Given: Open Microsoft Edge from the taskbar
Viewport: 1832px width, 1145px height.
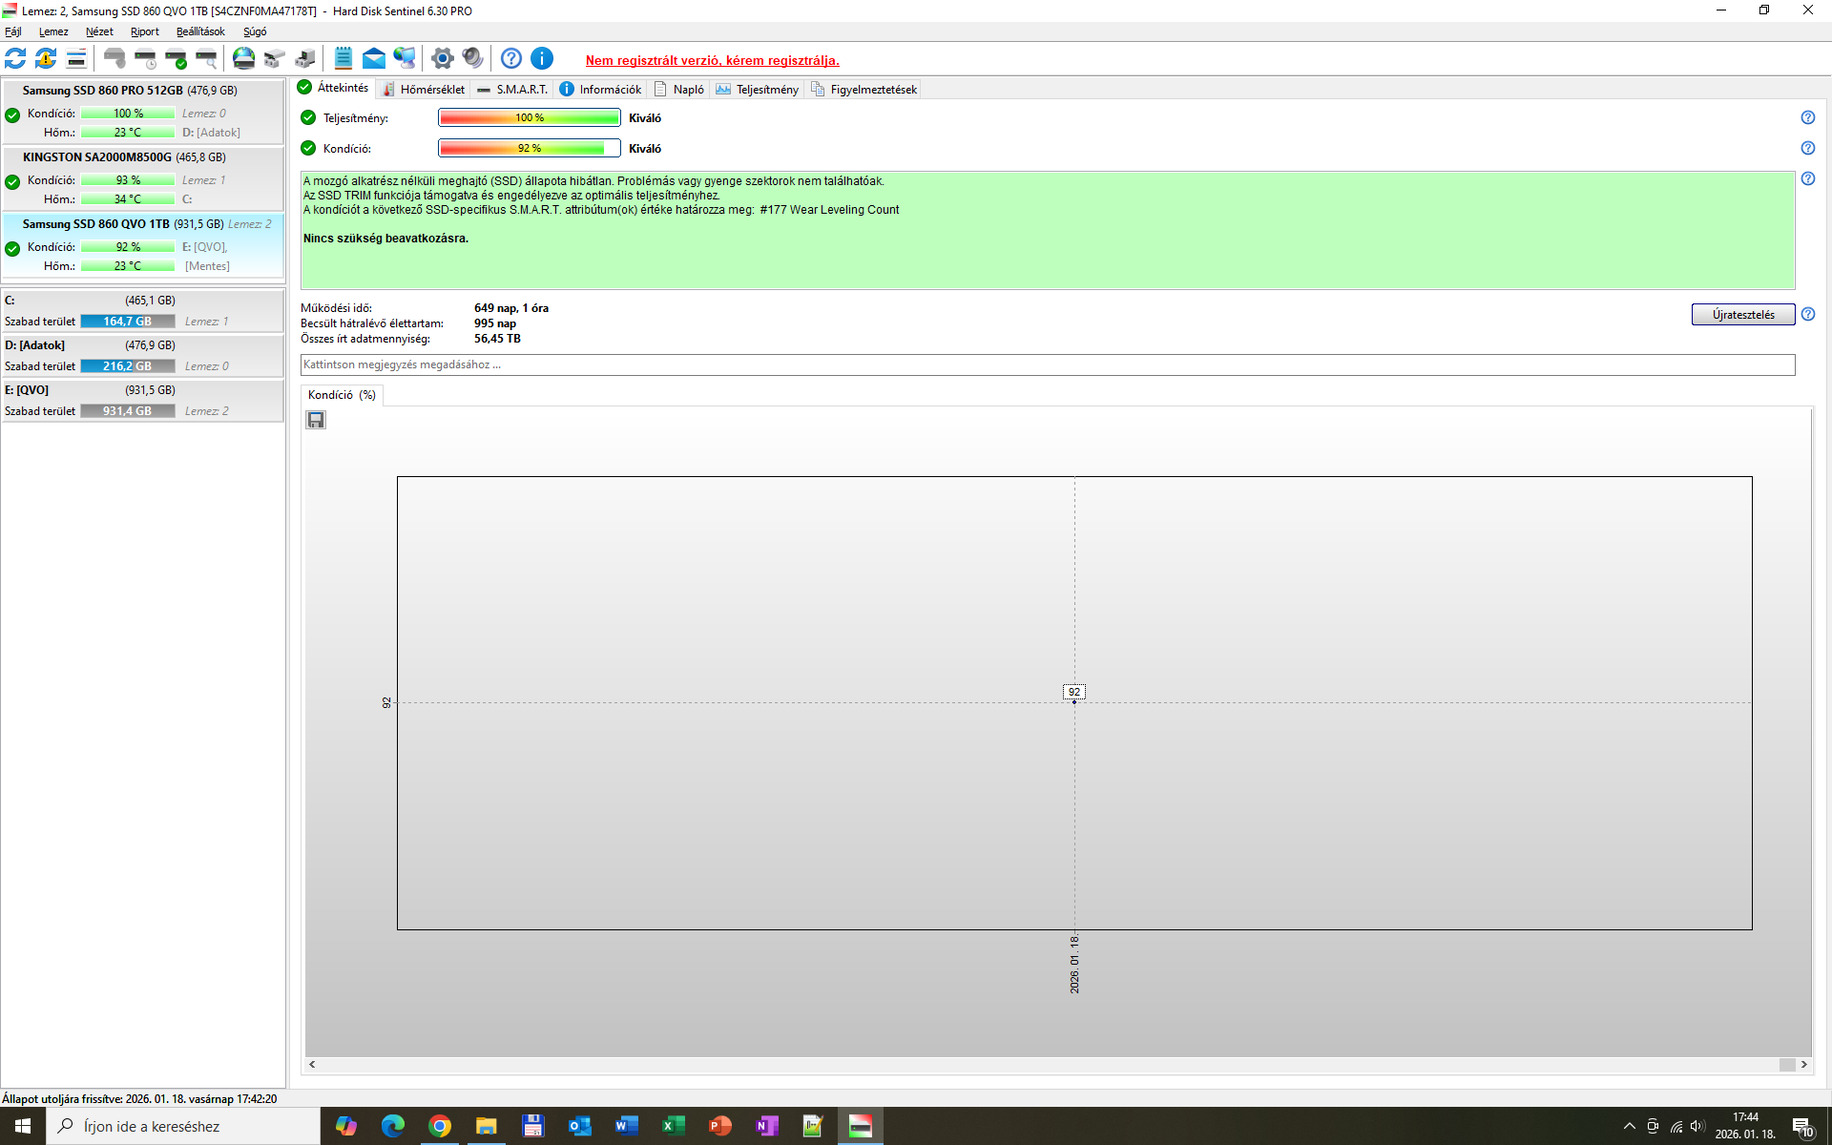Looking at the screenshot, I should point(393,1126).
